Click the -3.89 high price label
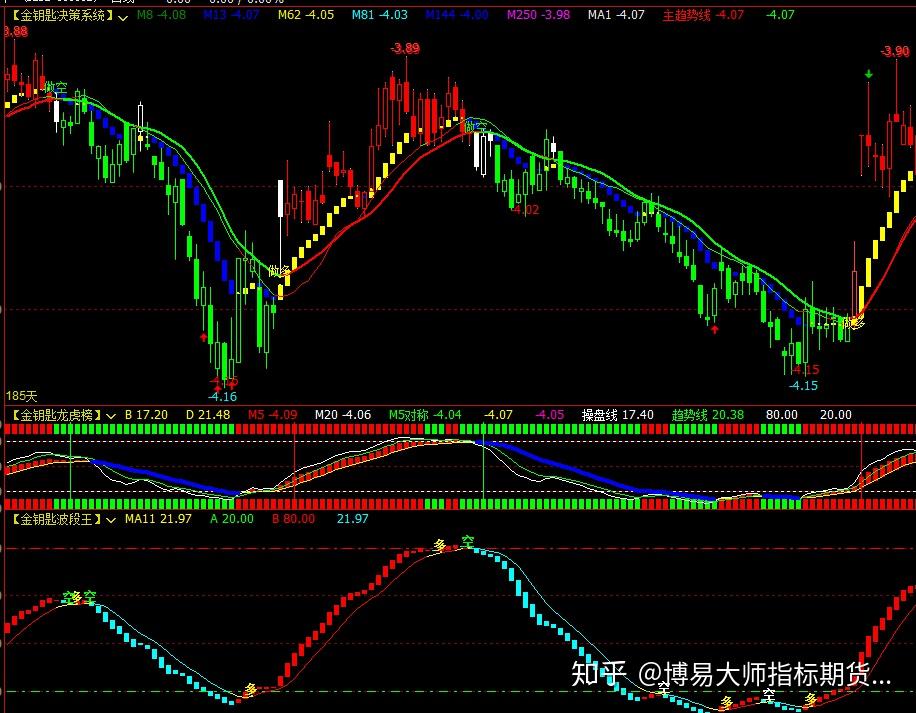This screenshot has width=916, height=713. coord(405,48)
